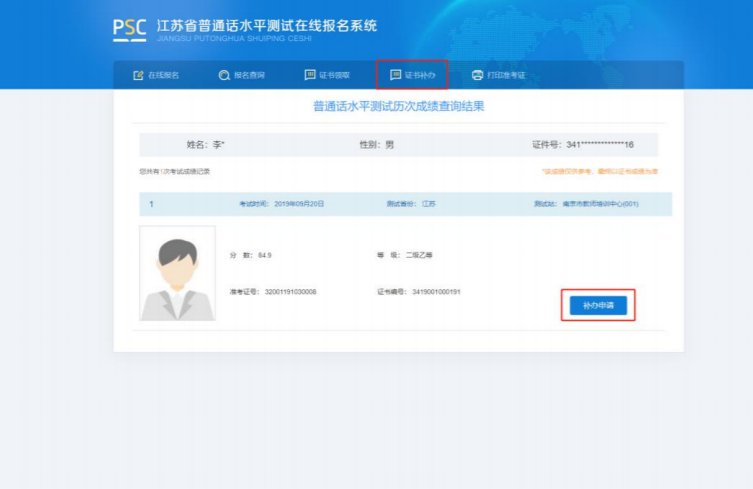Click the candidate avatar photo
The height and width of the screenshot is (489, 753).
(177, 273)
